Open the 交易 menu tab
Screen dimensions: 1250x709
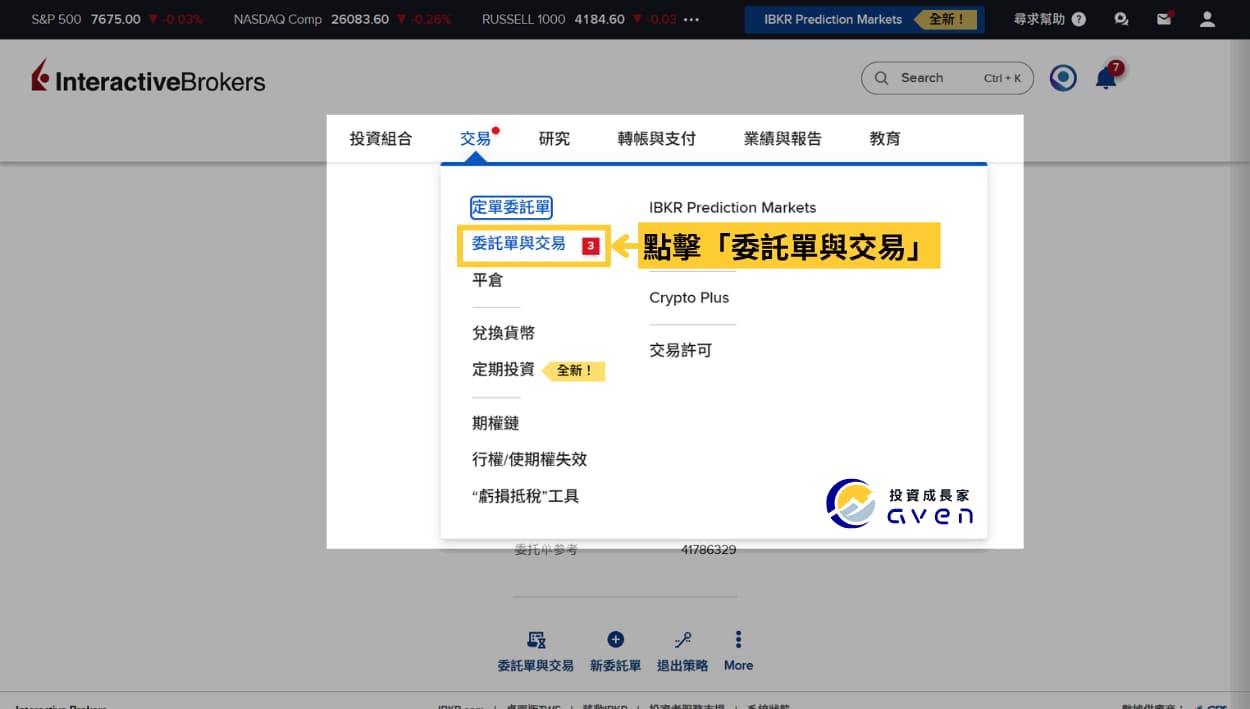coord(476,139)
